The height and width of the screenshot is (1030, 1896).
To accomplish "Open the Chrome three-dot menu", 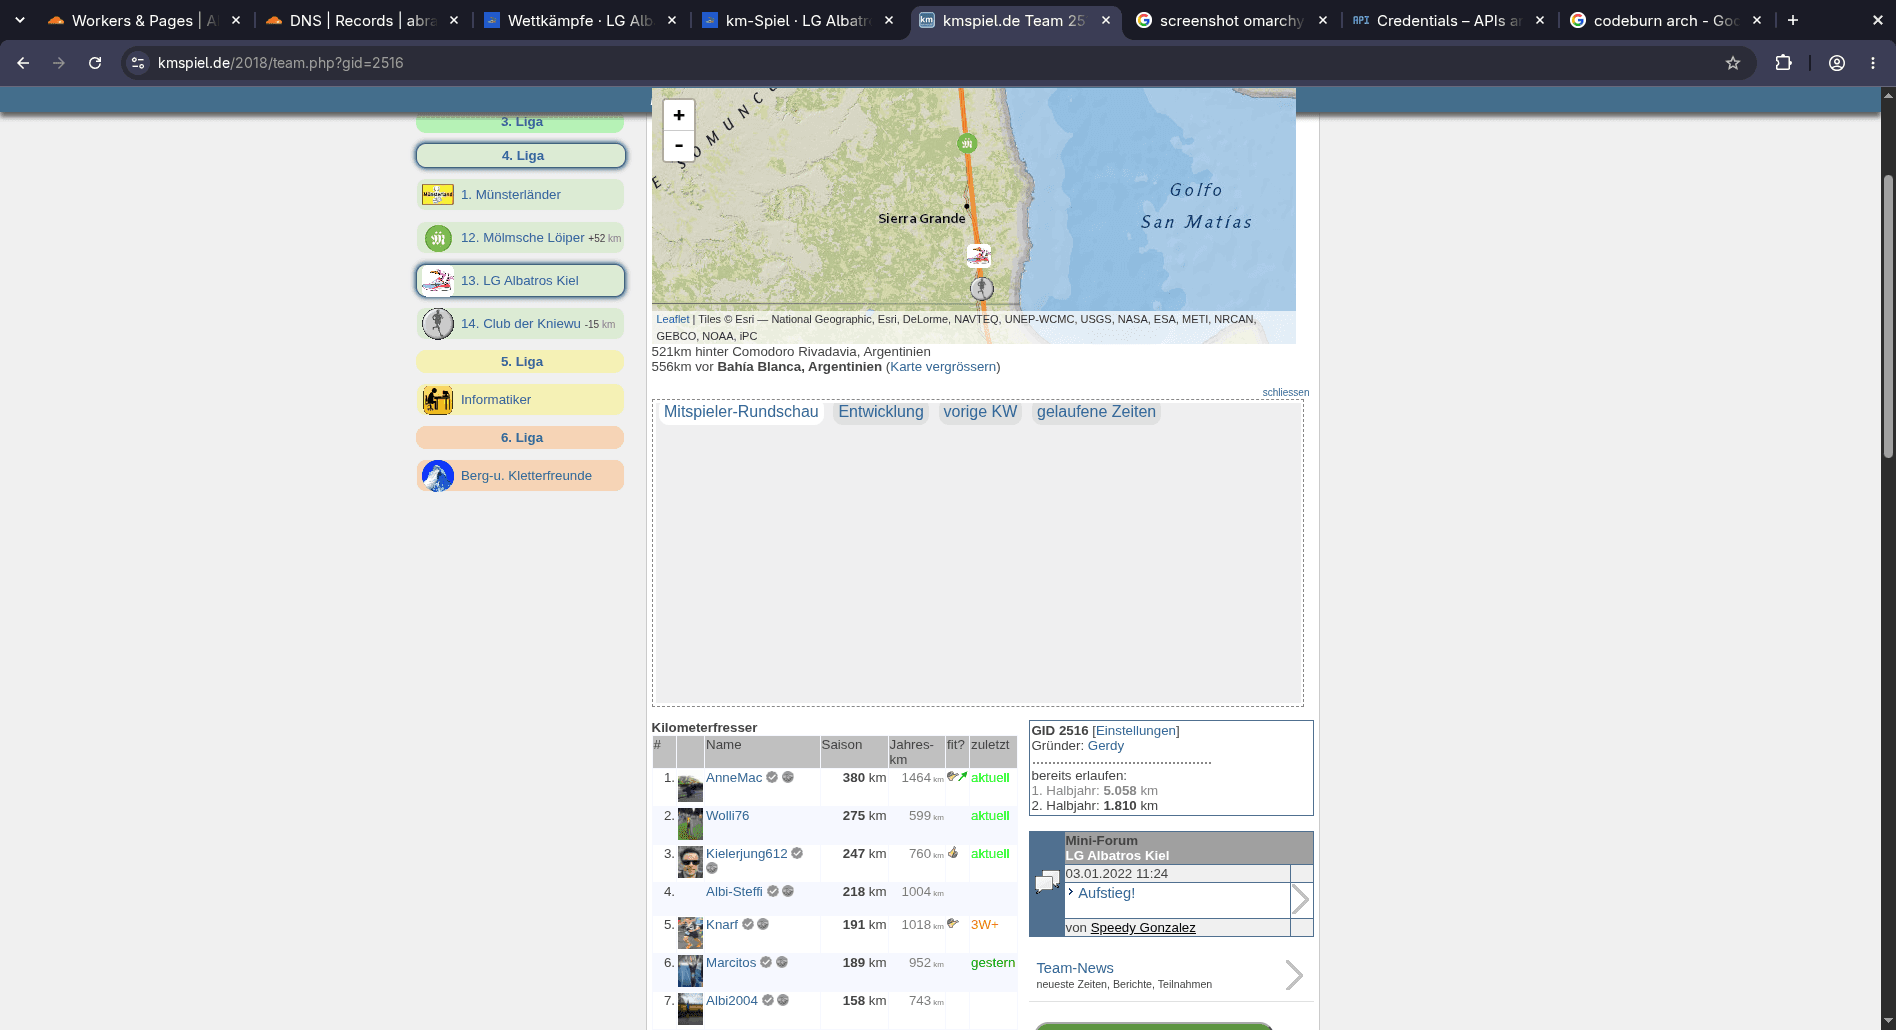I will coord(1873,63).
